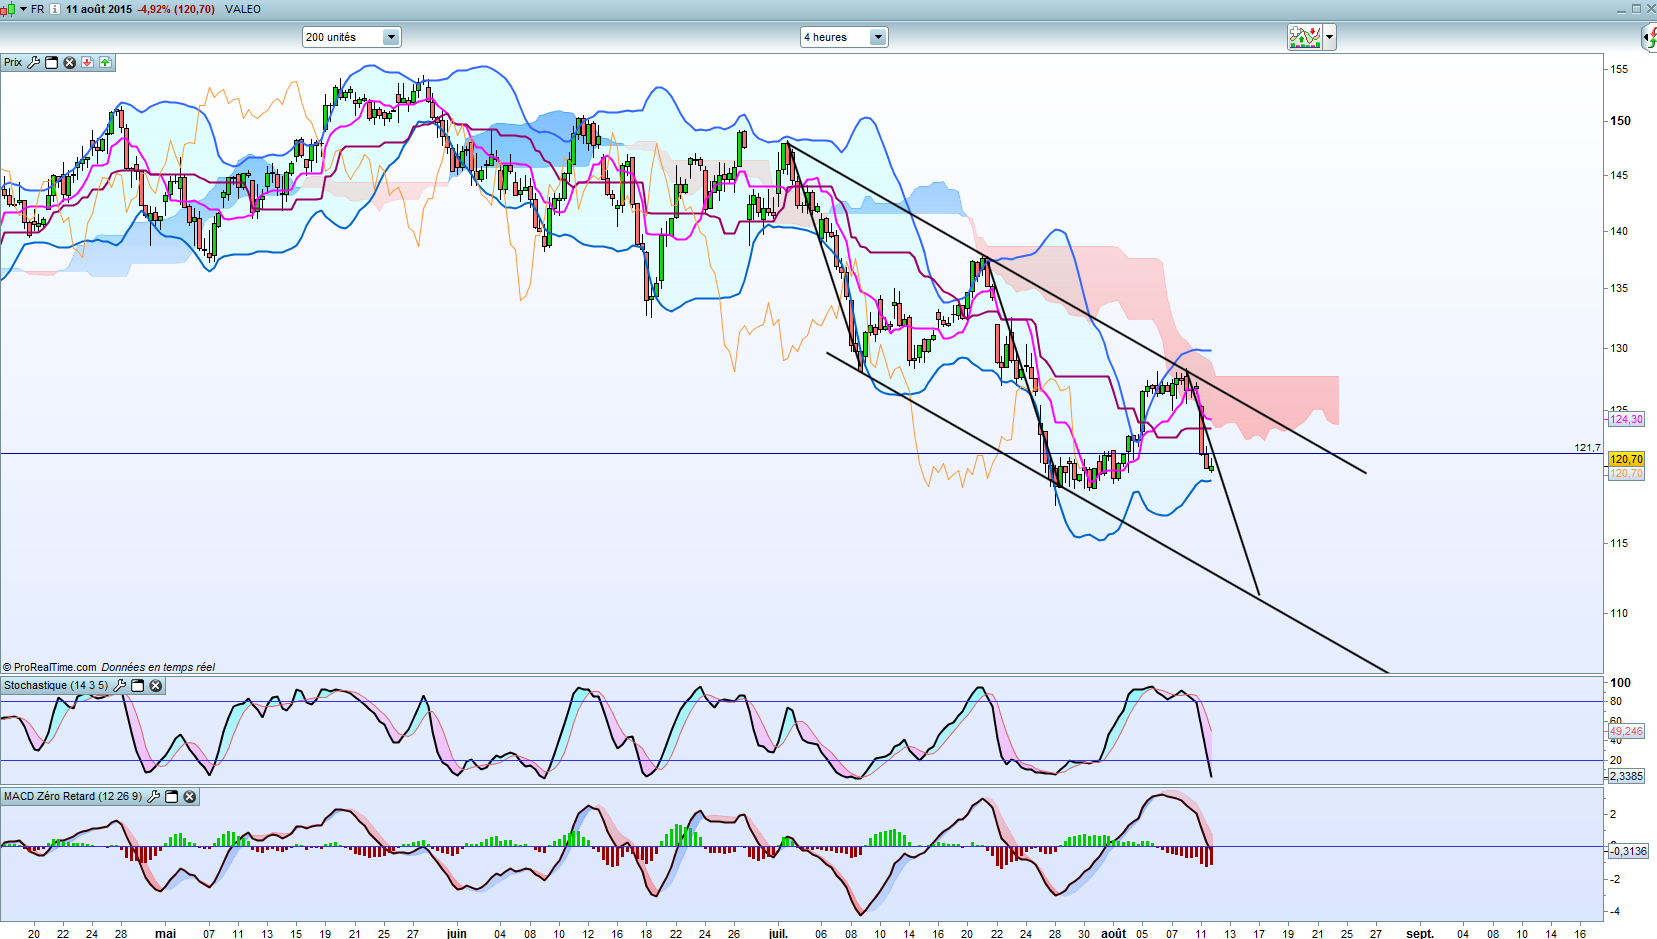Open Stochastique indicator settings wrench
The height and width of the screenshot is (939, 1657).
tap(120, 686)
